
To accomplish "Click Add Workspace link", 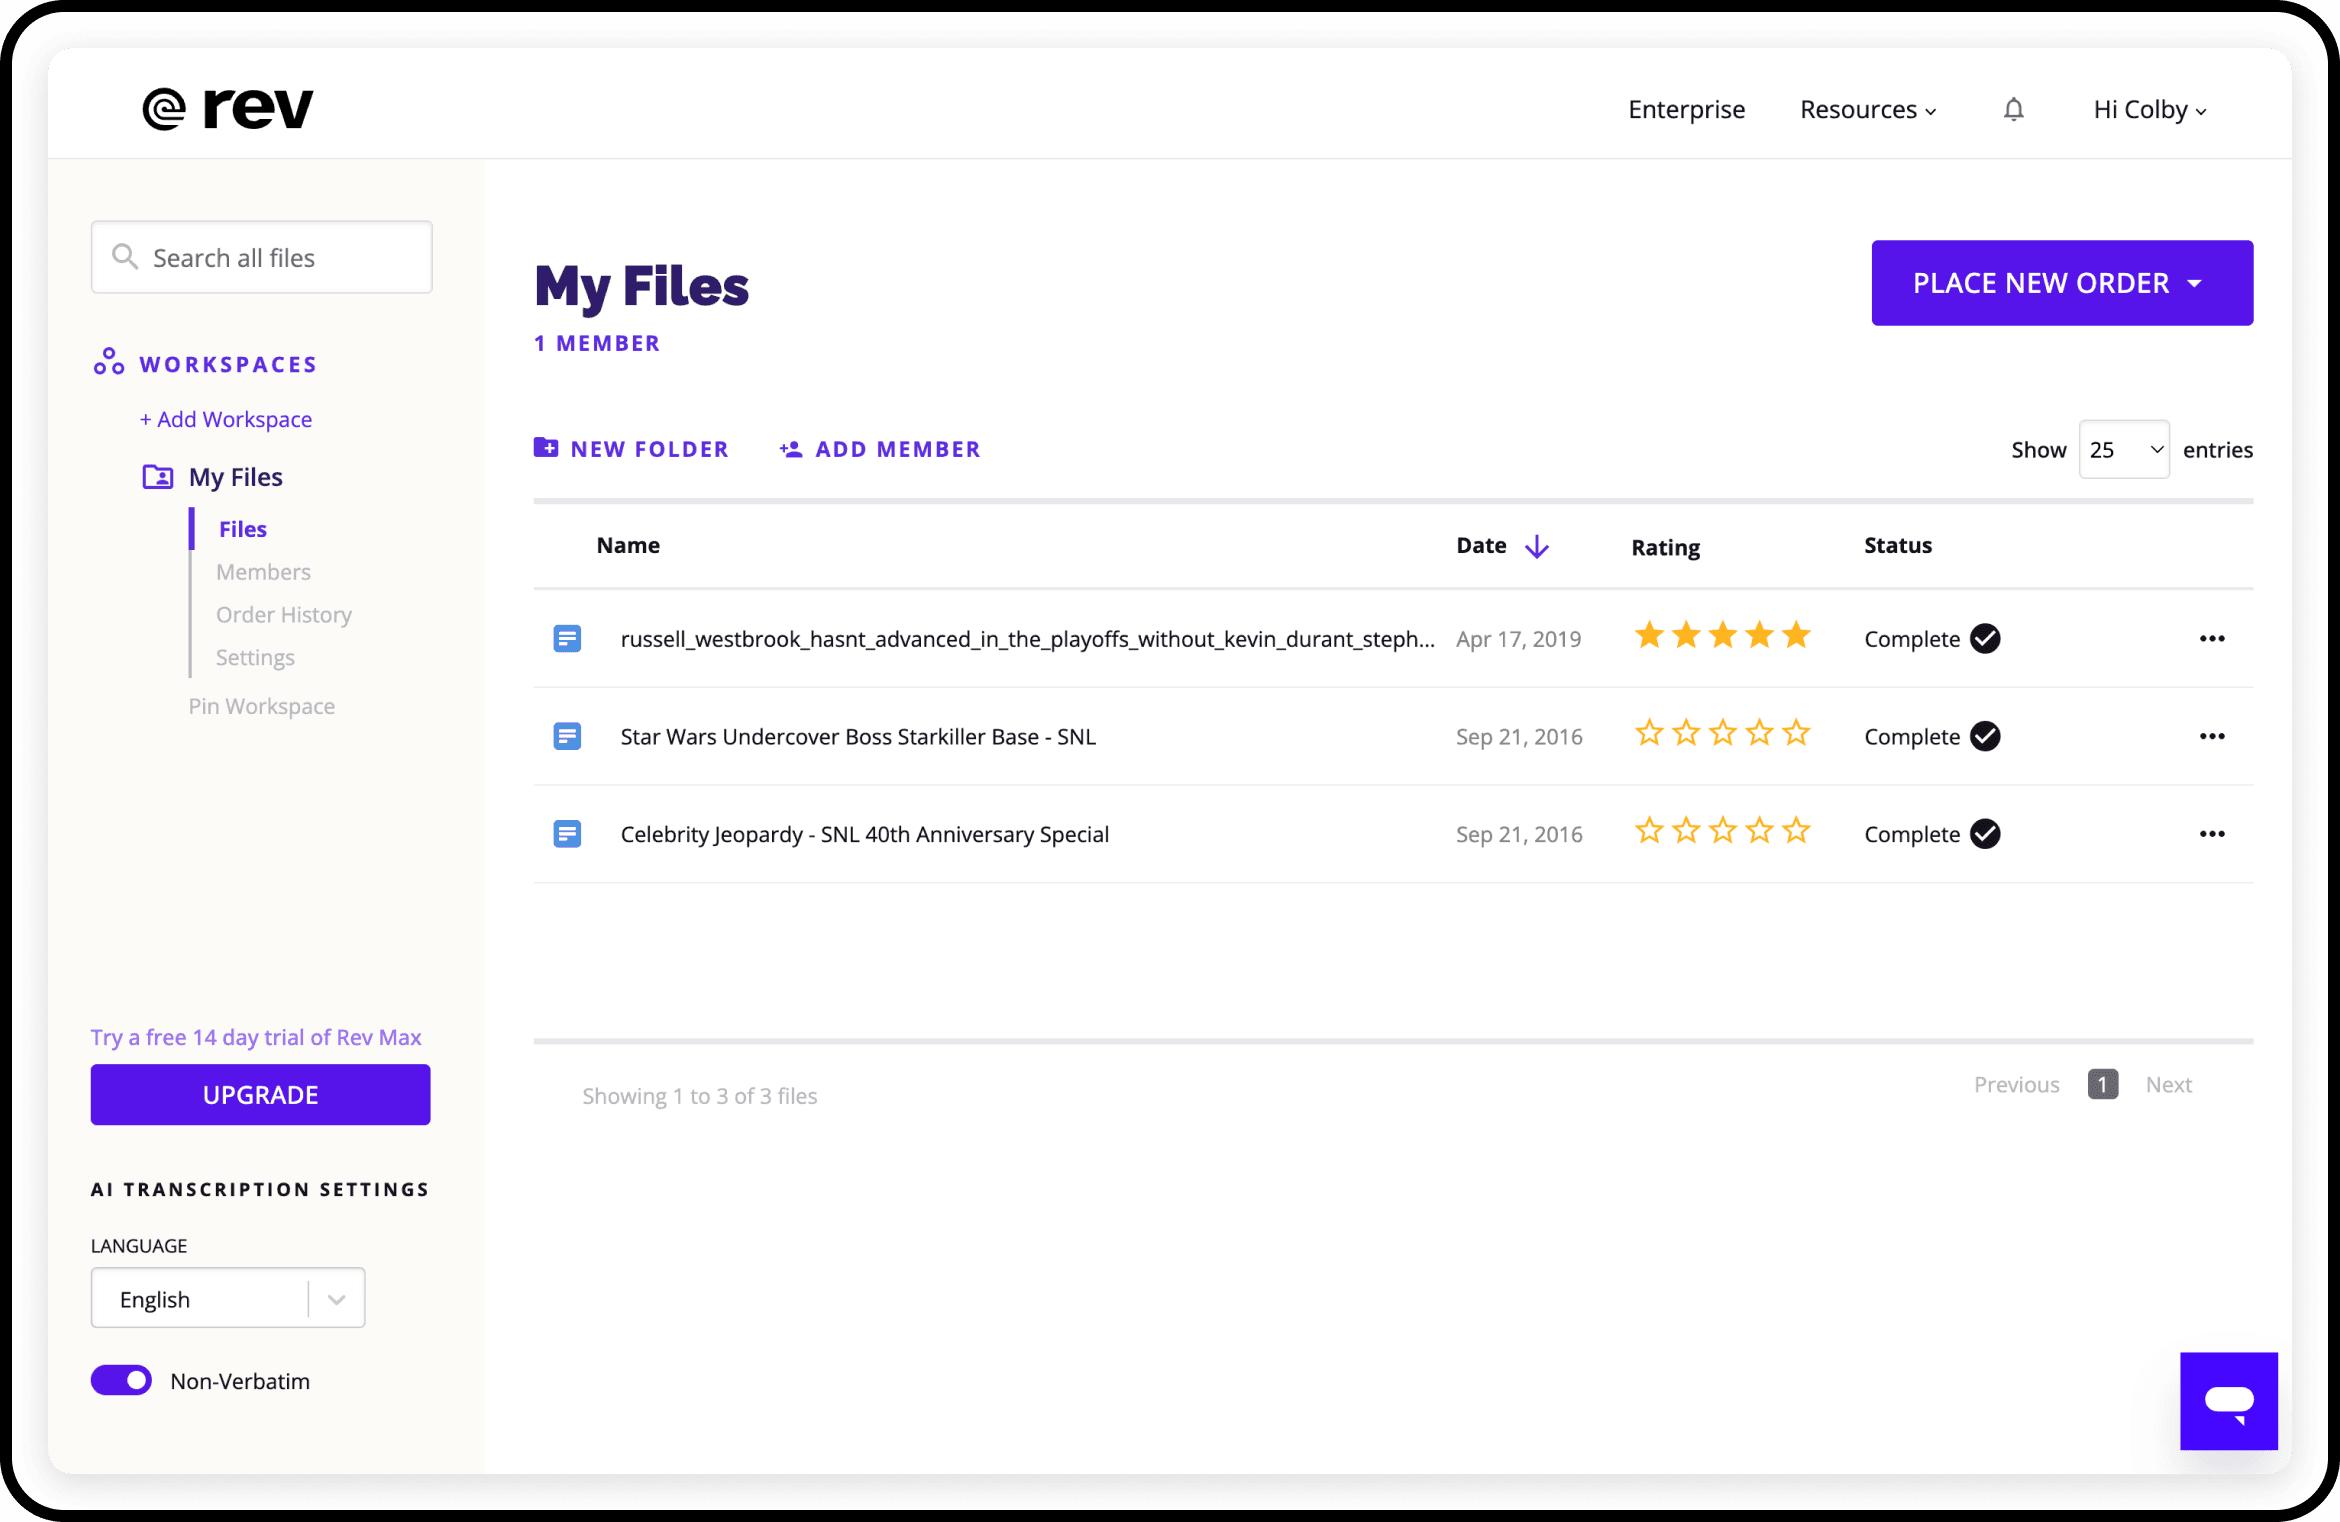I will [226, 419].
